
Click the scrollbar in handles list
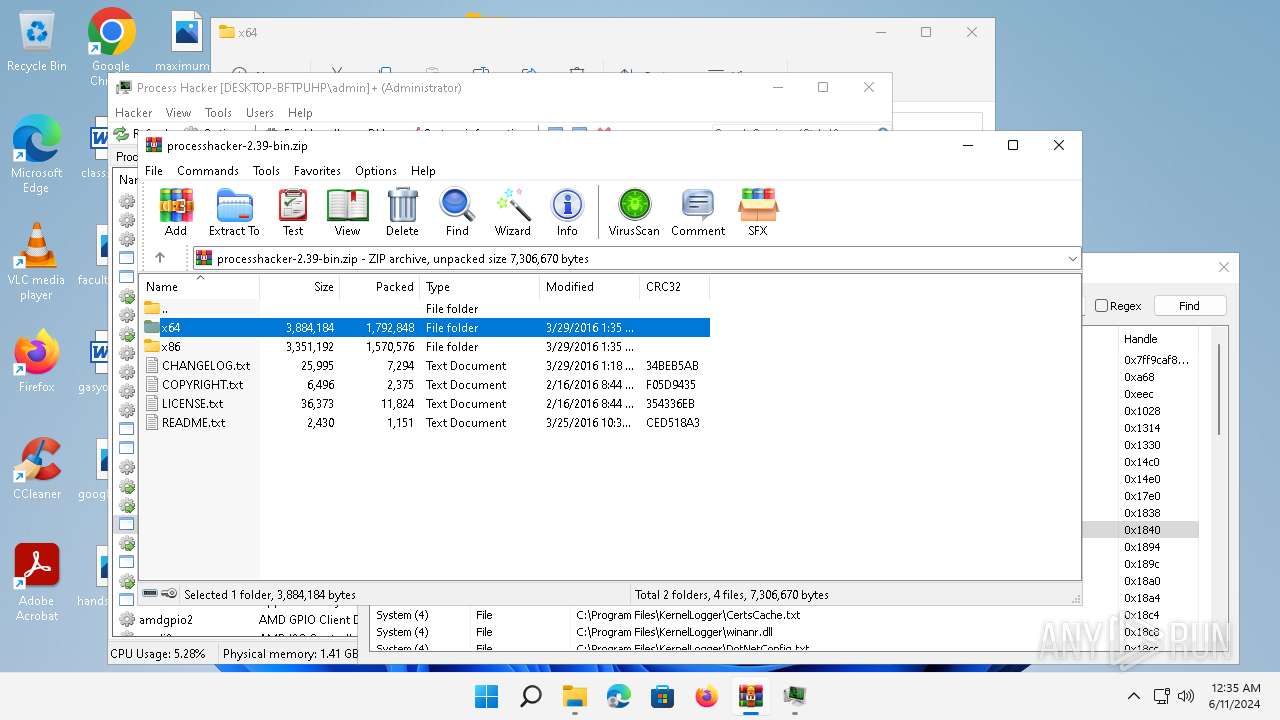pyautogui.click(x=1218, y=390)
